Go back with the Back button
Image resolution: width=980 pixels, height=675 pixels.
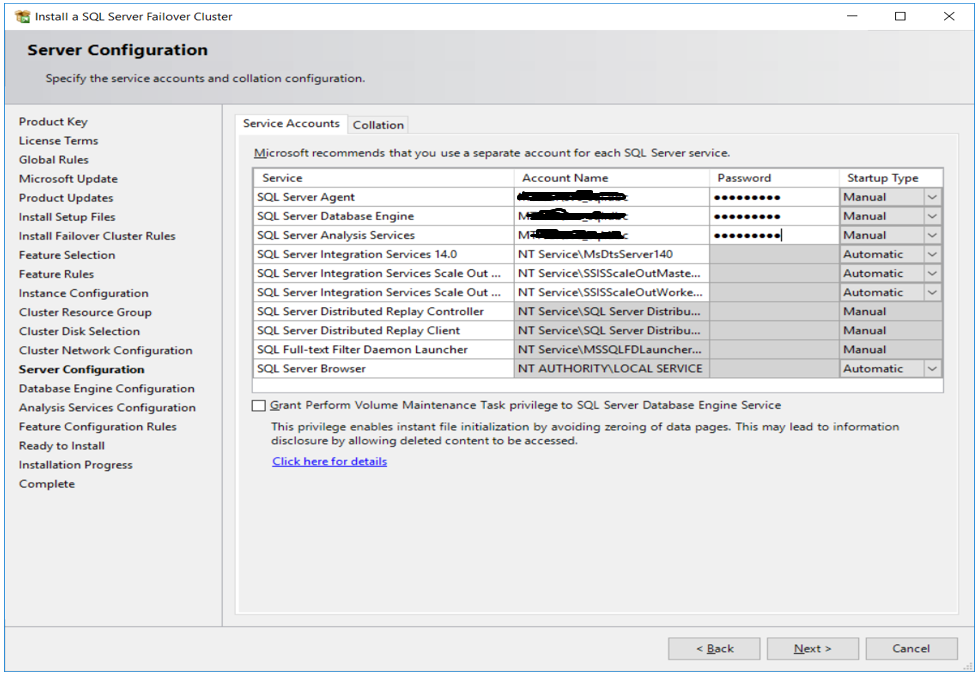click(714, 649)
